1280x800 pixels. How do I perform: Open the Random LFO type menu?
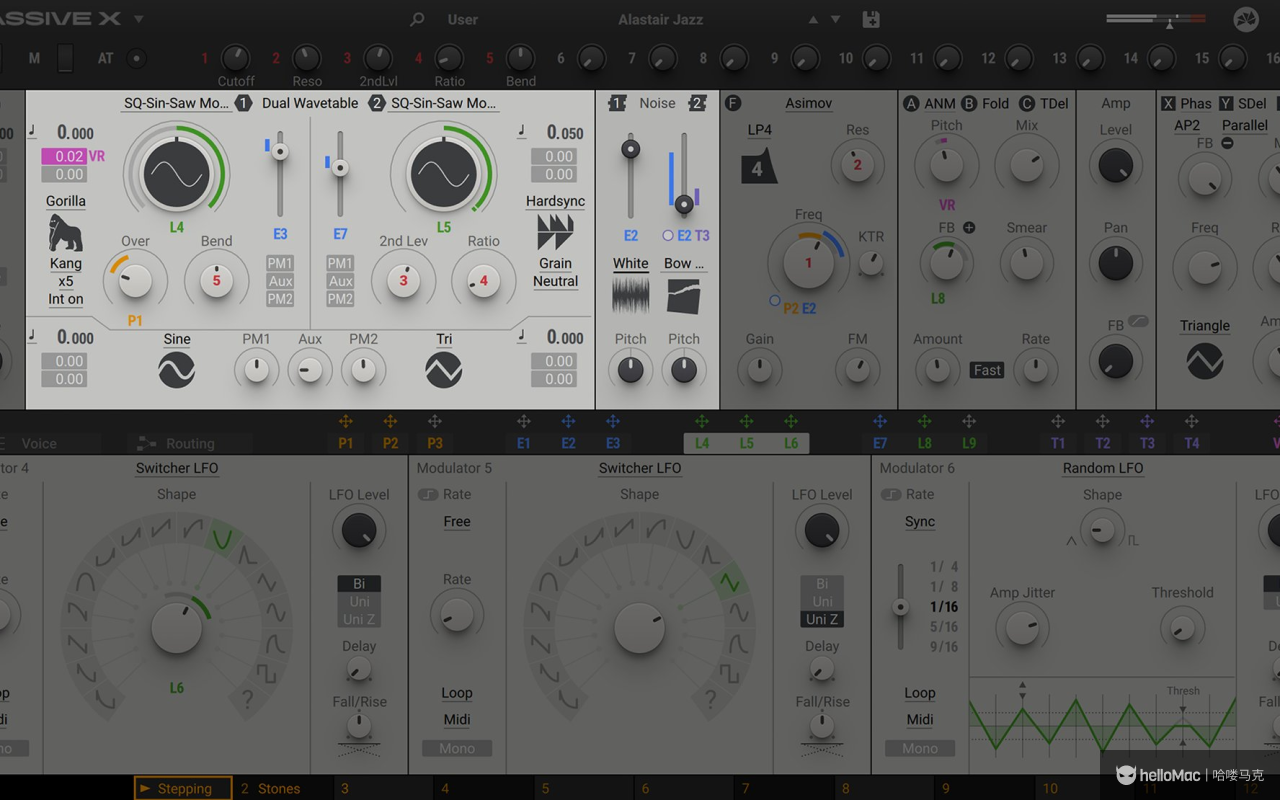tap(1103, 468)
